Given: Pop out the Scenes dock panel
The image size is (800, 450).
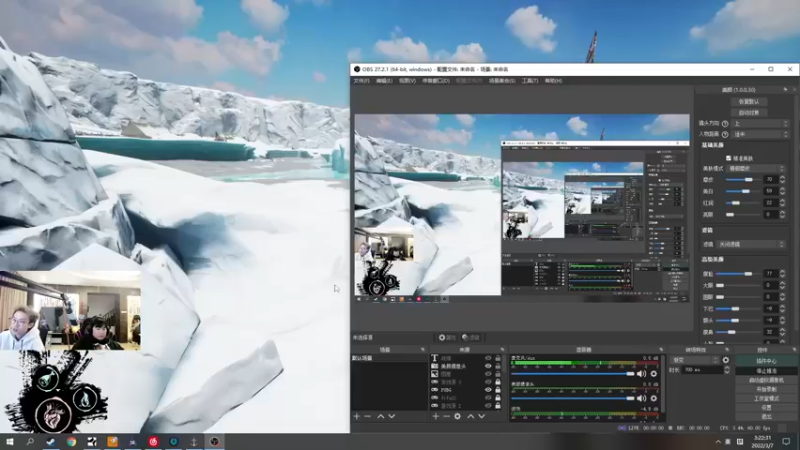Looking at the screenshot, I should pyautogui.click(x=422, y=350).
